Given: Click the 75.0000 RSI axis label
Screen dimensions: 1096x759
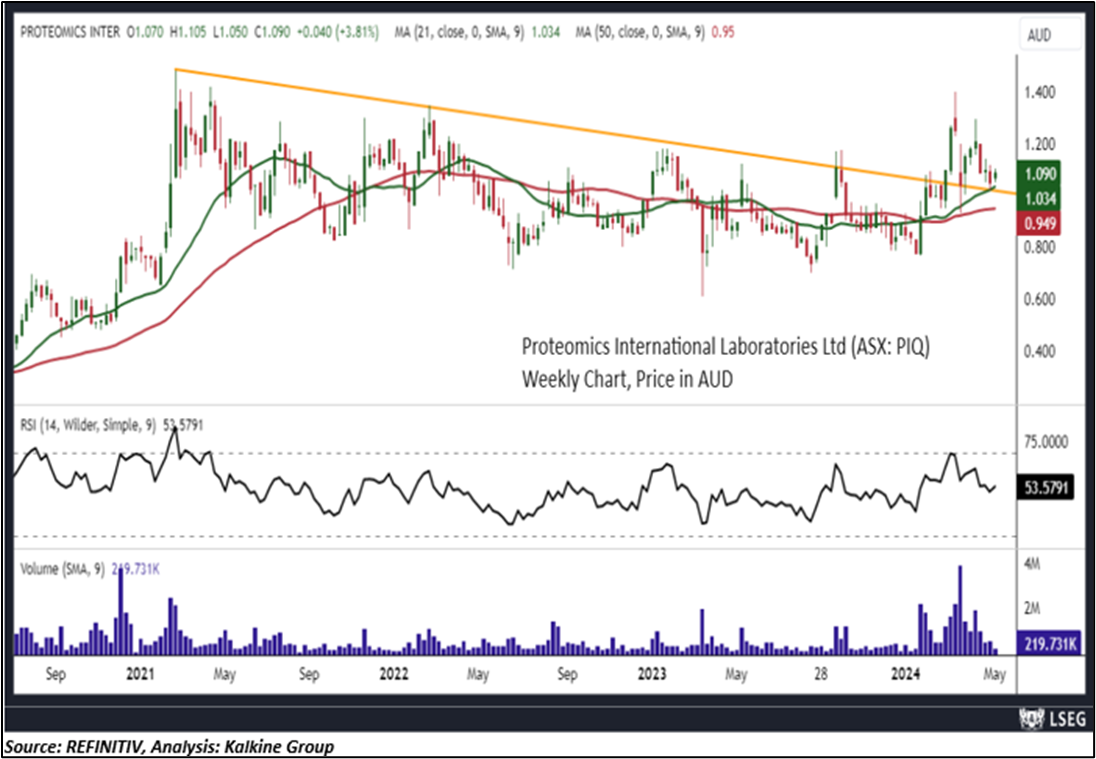Looking at the screenshot, I should (1047, 442).
